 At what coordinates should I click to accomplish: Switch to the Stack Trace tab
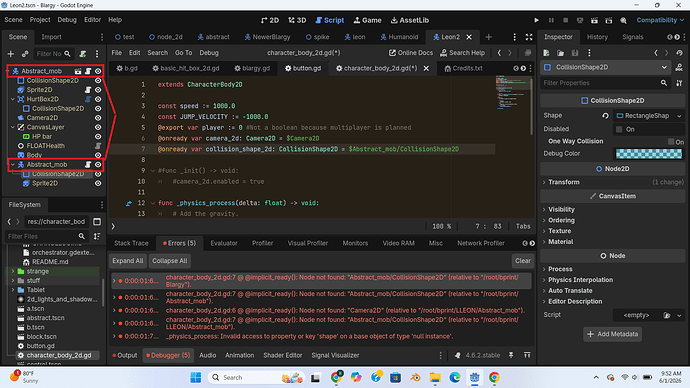click(x=131, y=243)
